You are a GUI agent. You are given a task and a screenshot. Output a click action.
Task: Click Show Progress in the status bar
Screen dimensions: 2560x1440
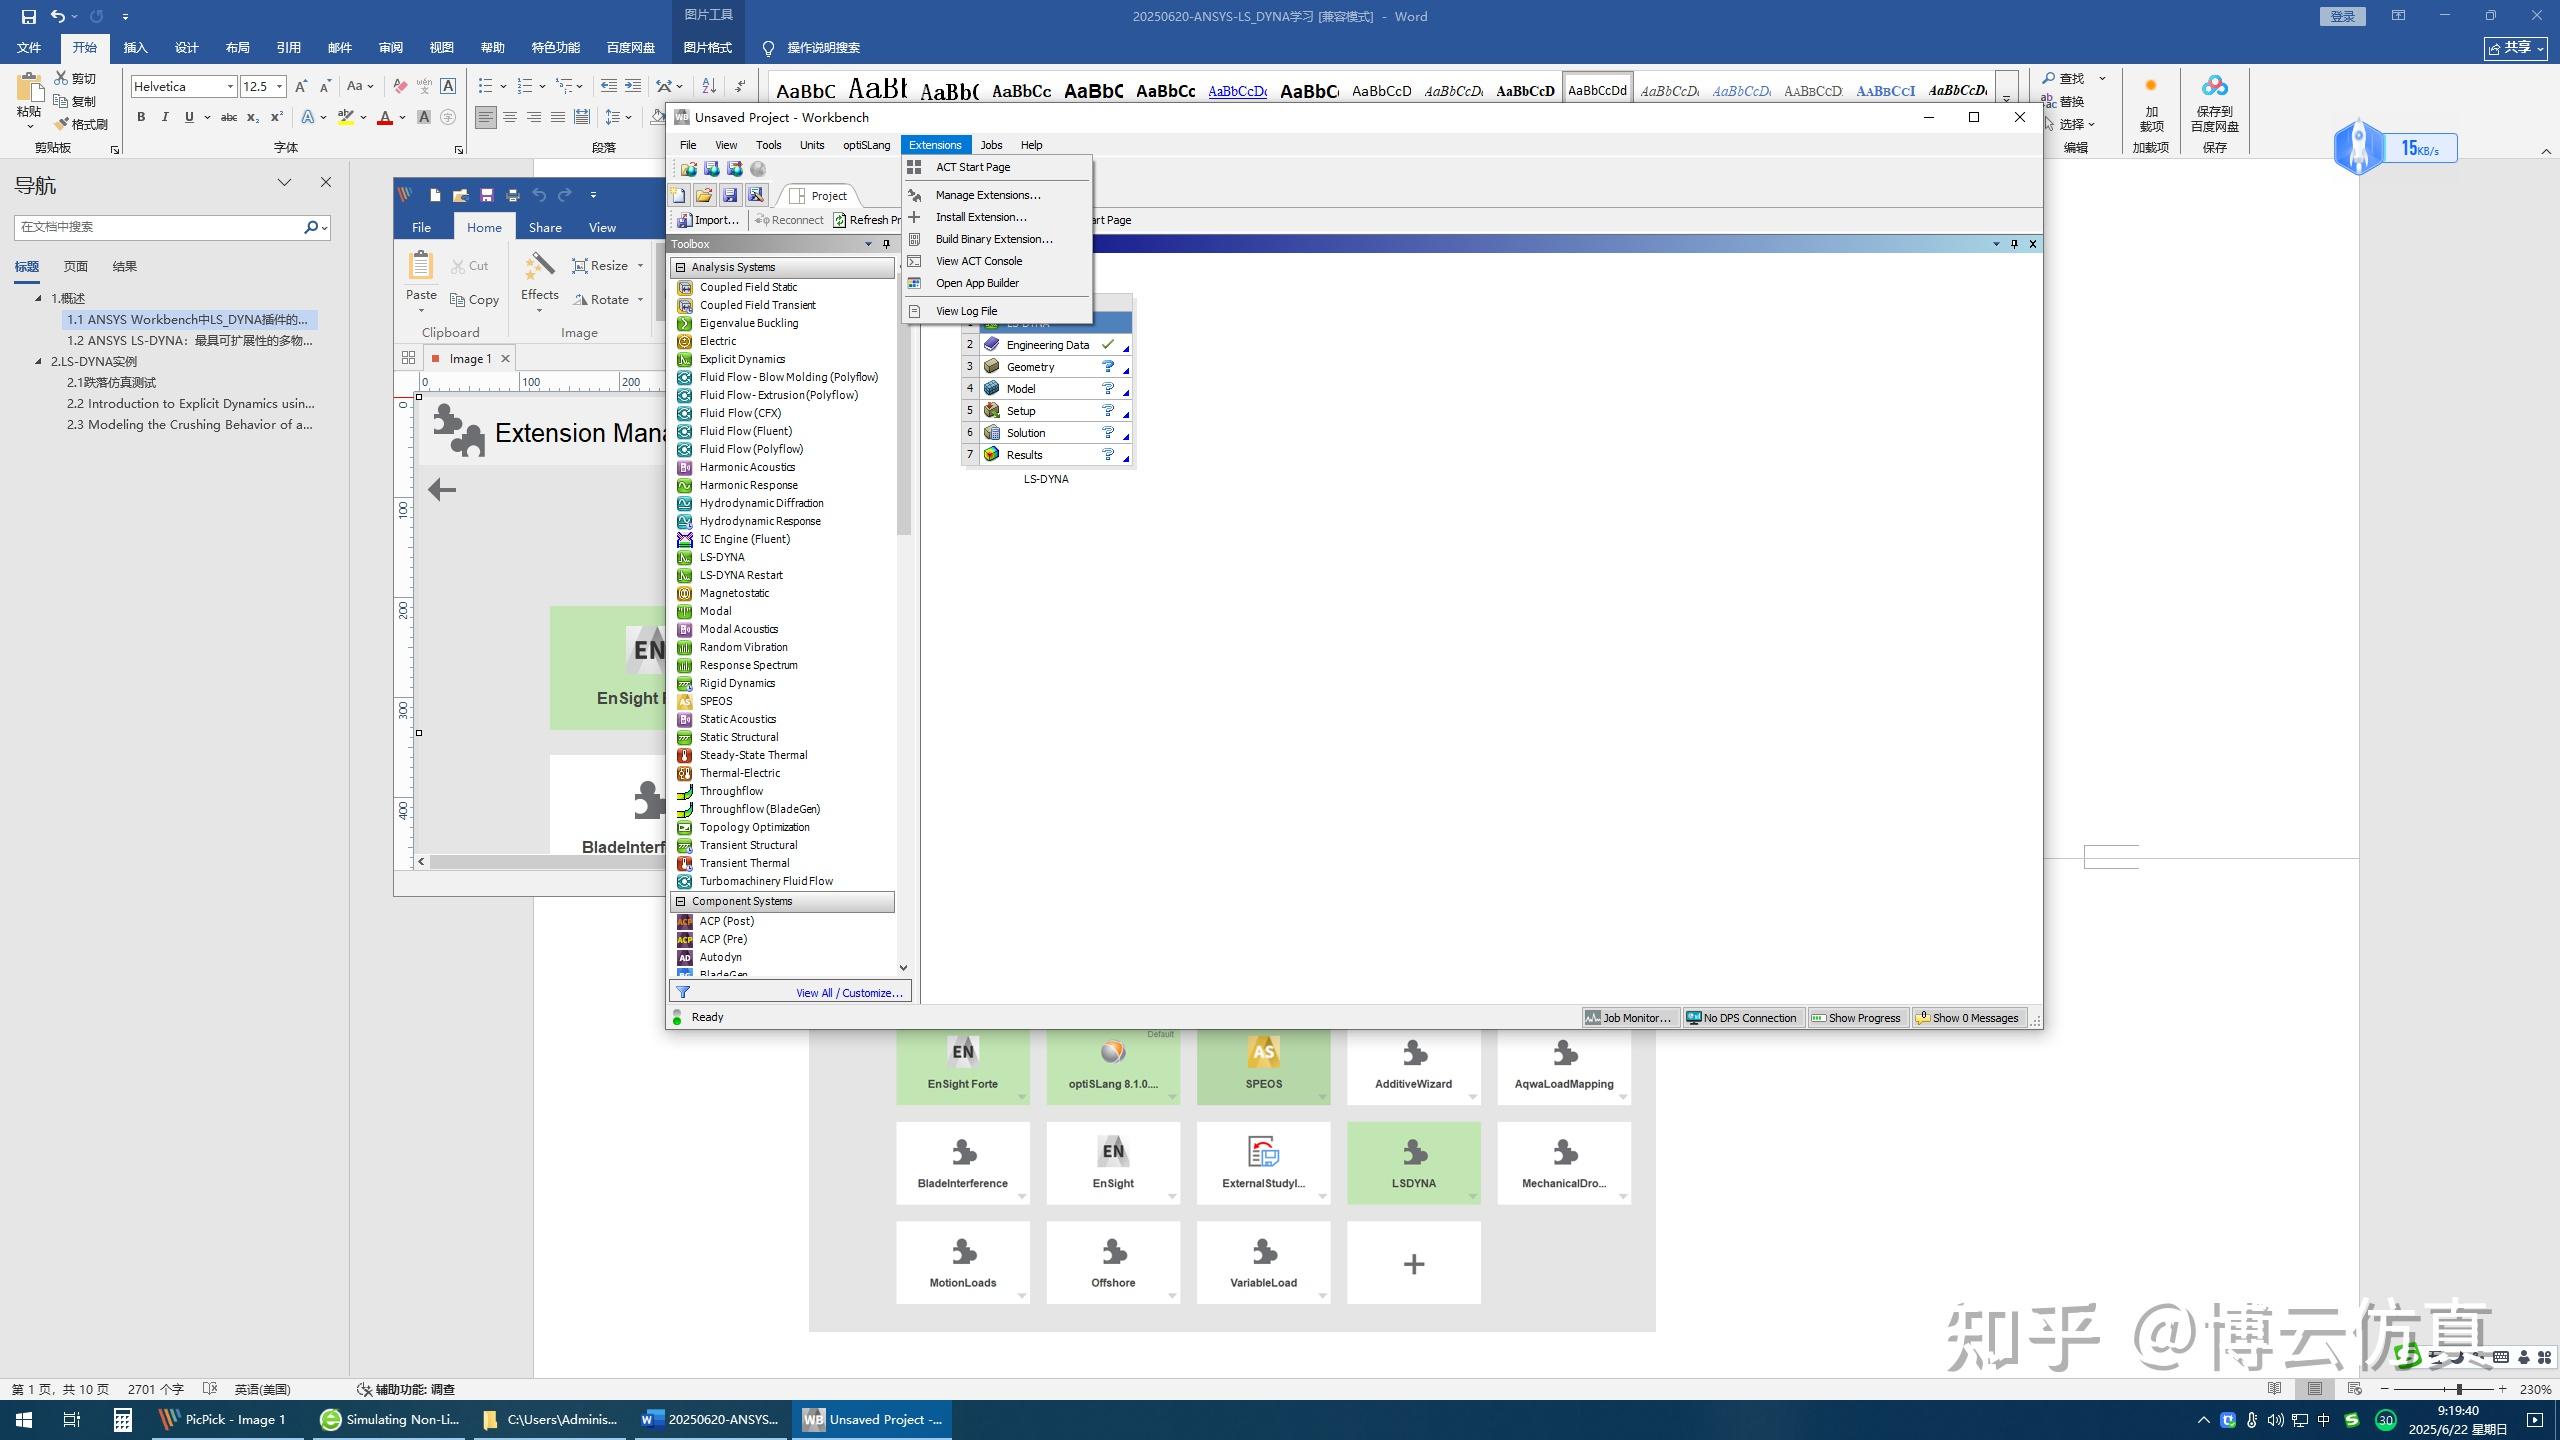coord(1858,1017)
